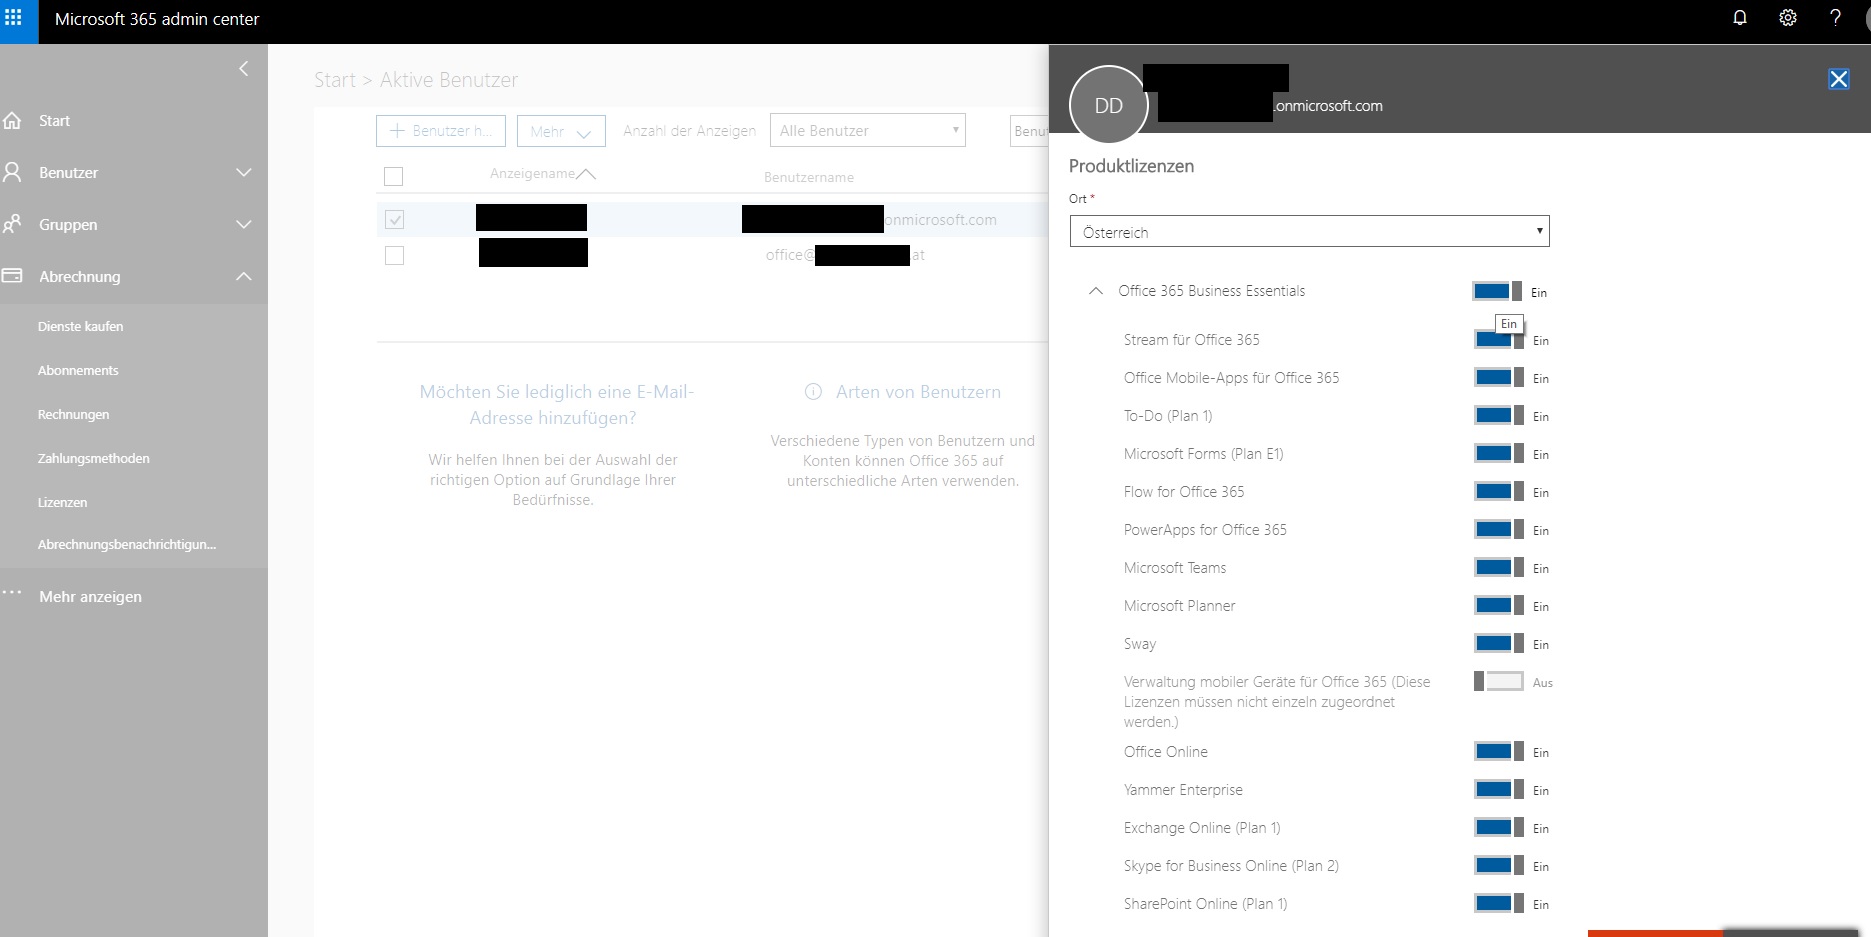Click the Benutzer search input field
Image resolution: width=1871 pixels, height=937 pixels.
1030,131
